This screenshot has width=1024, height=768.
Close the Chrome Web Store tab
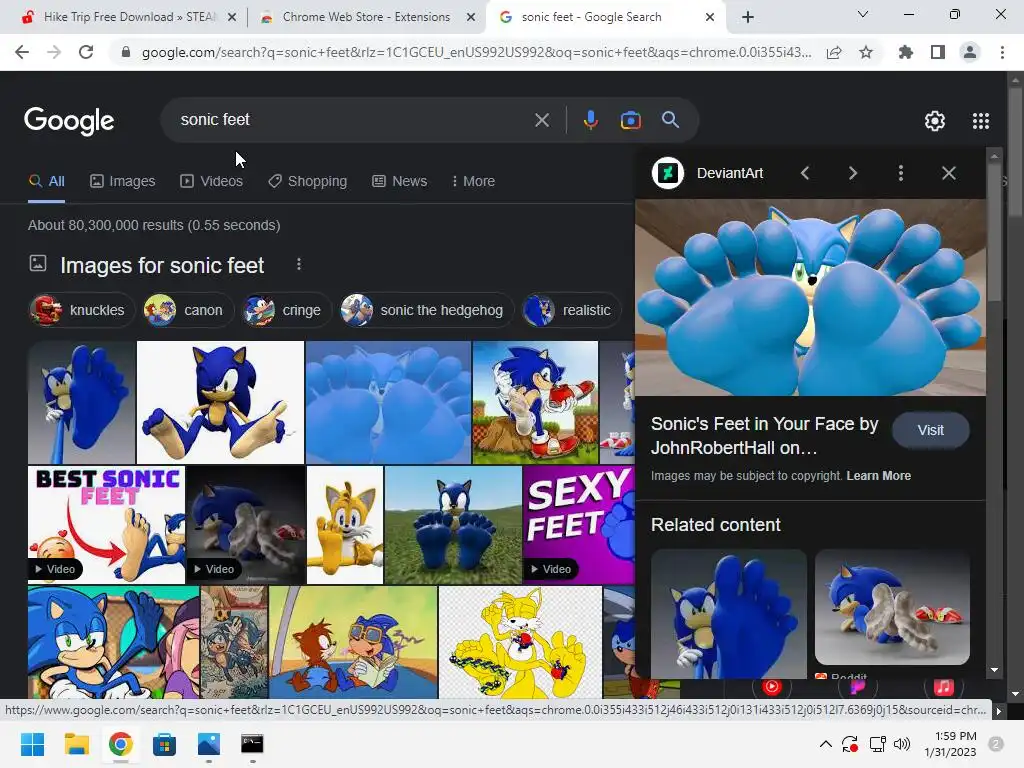(470, 17)
